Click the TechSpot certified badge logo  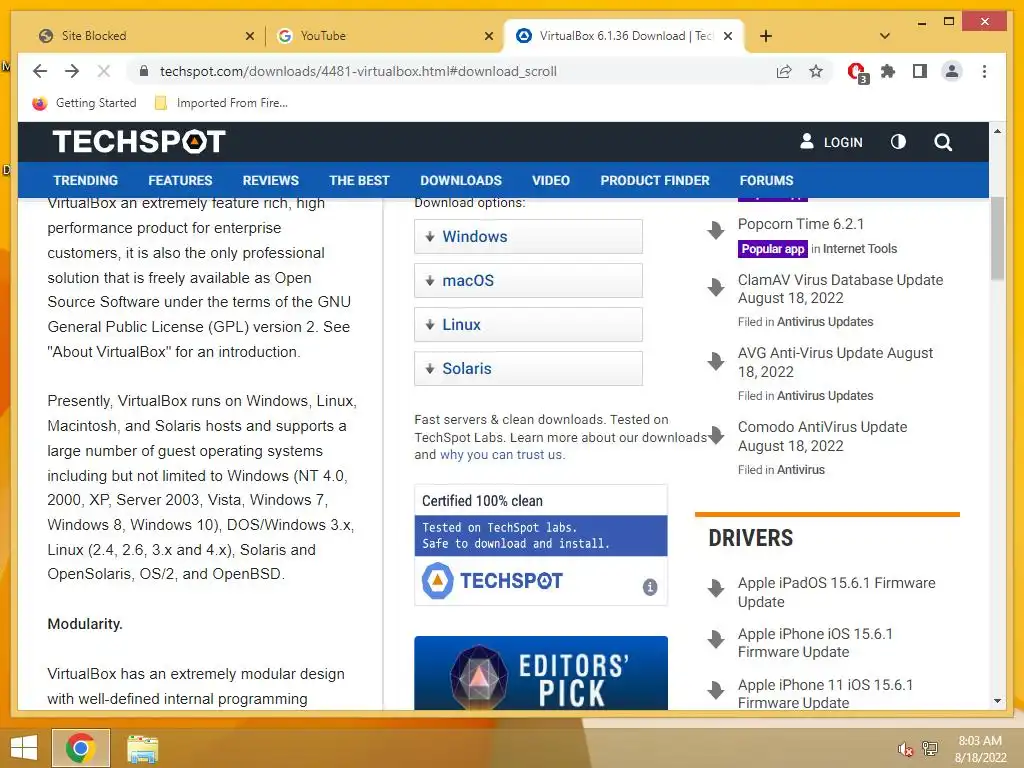[x=492, y=581]
